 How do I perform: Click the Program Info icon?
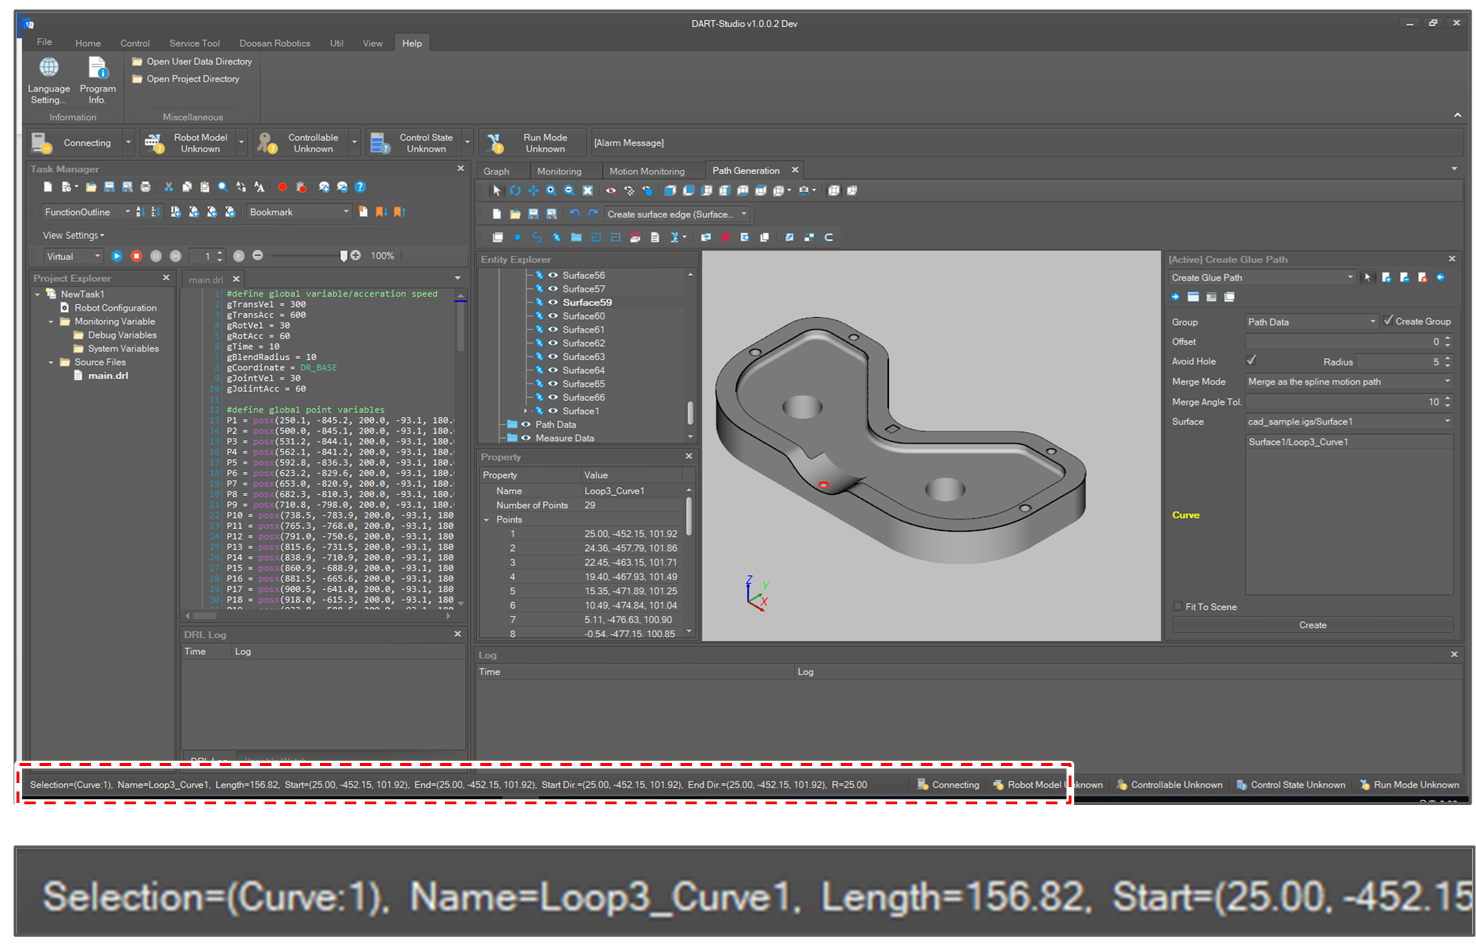pyautogui.click(x=97, y=68)
